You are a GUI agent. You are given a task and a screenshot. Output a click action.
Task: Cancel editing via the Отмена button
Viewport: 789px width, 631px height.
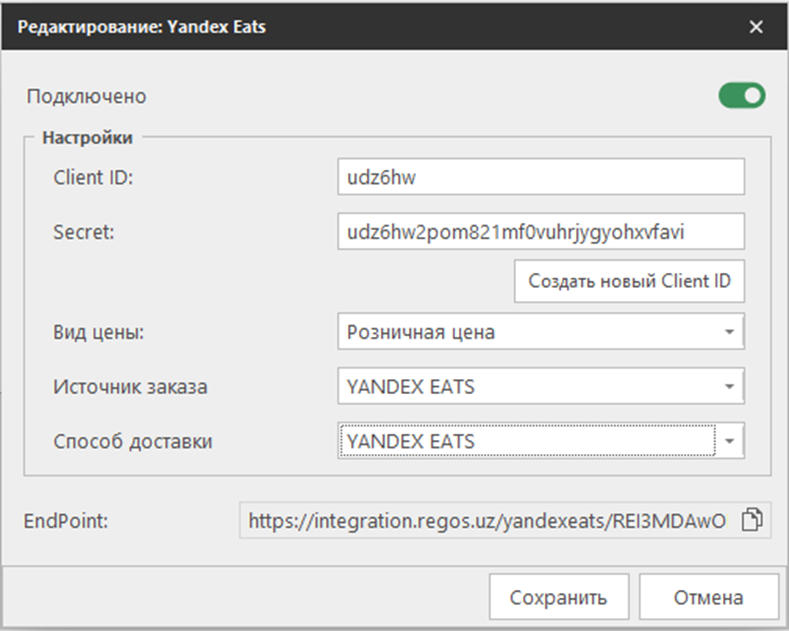pyautogui.click(x=708, y=598)
